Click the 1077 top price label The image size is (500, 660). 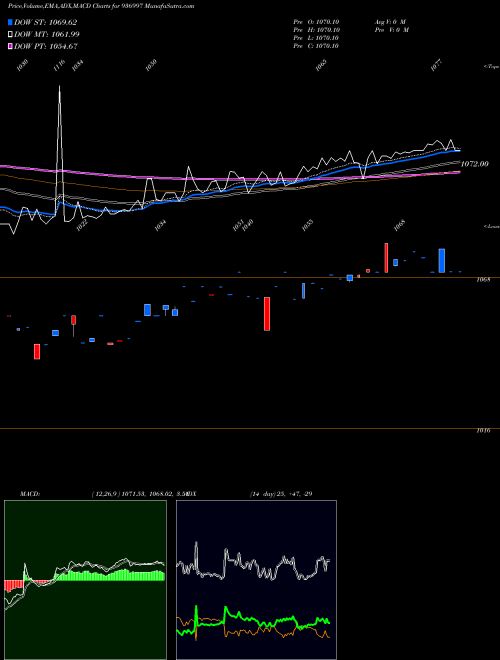click(x=437, y=65)
